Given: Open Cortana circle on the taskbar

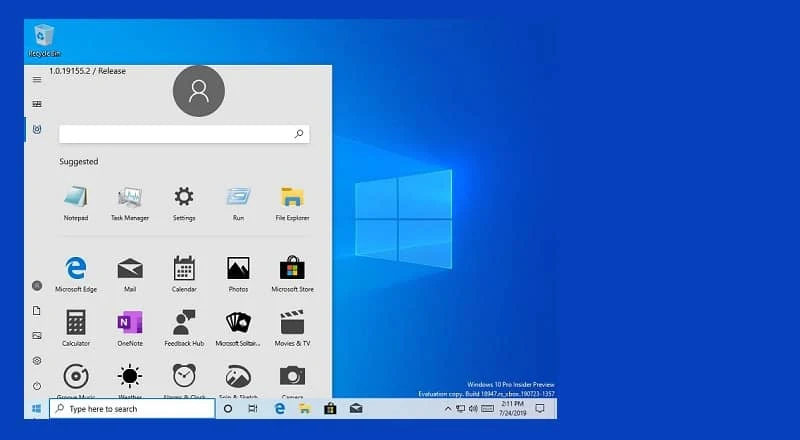Looking at the screenshot, I should pyautogui.click(x=228, y=408).
